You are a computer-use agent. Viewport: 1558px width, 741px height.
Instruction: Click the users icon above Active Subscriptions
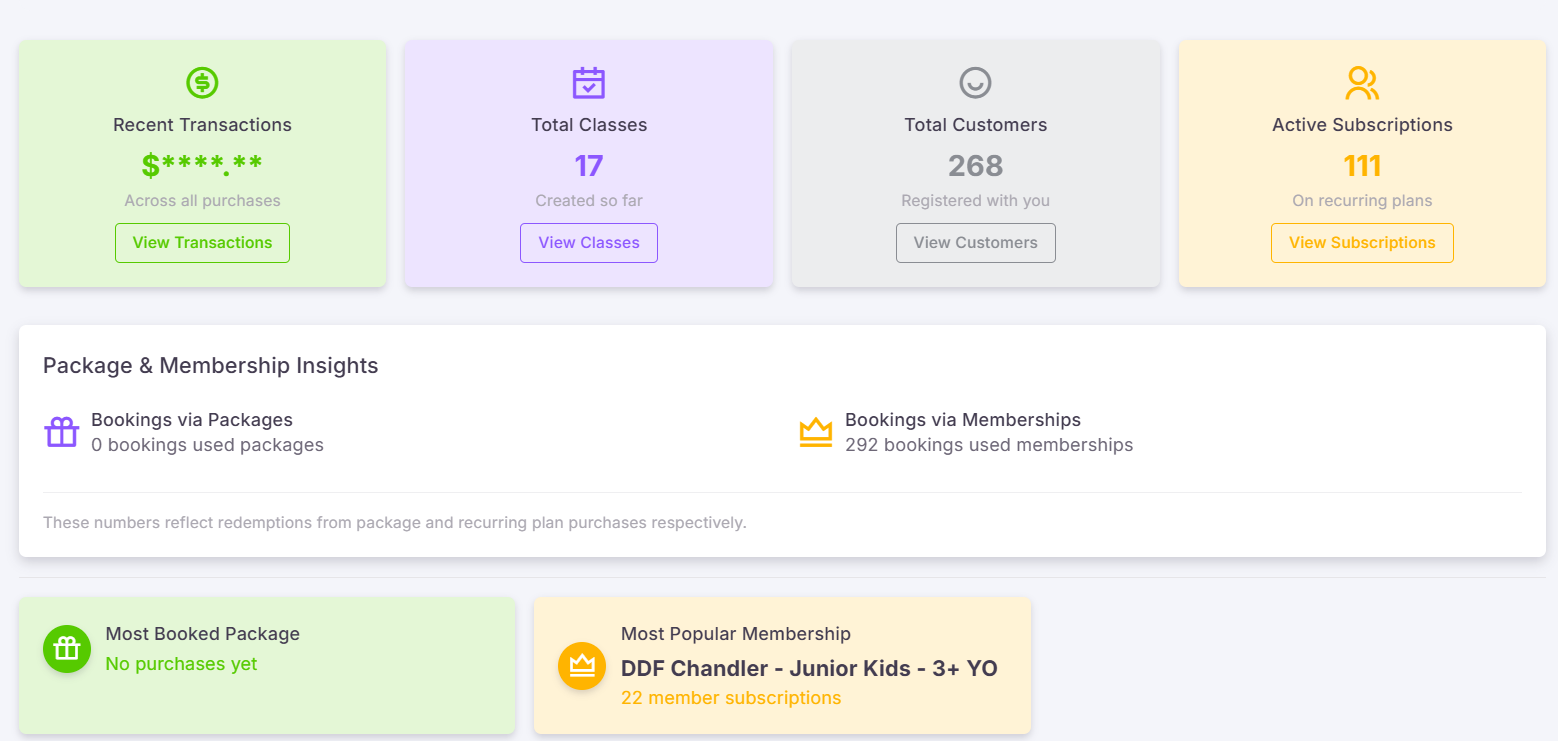point(1362,82)
